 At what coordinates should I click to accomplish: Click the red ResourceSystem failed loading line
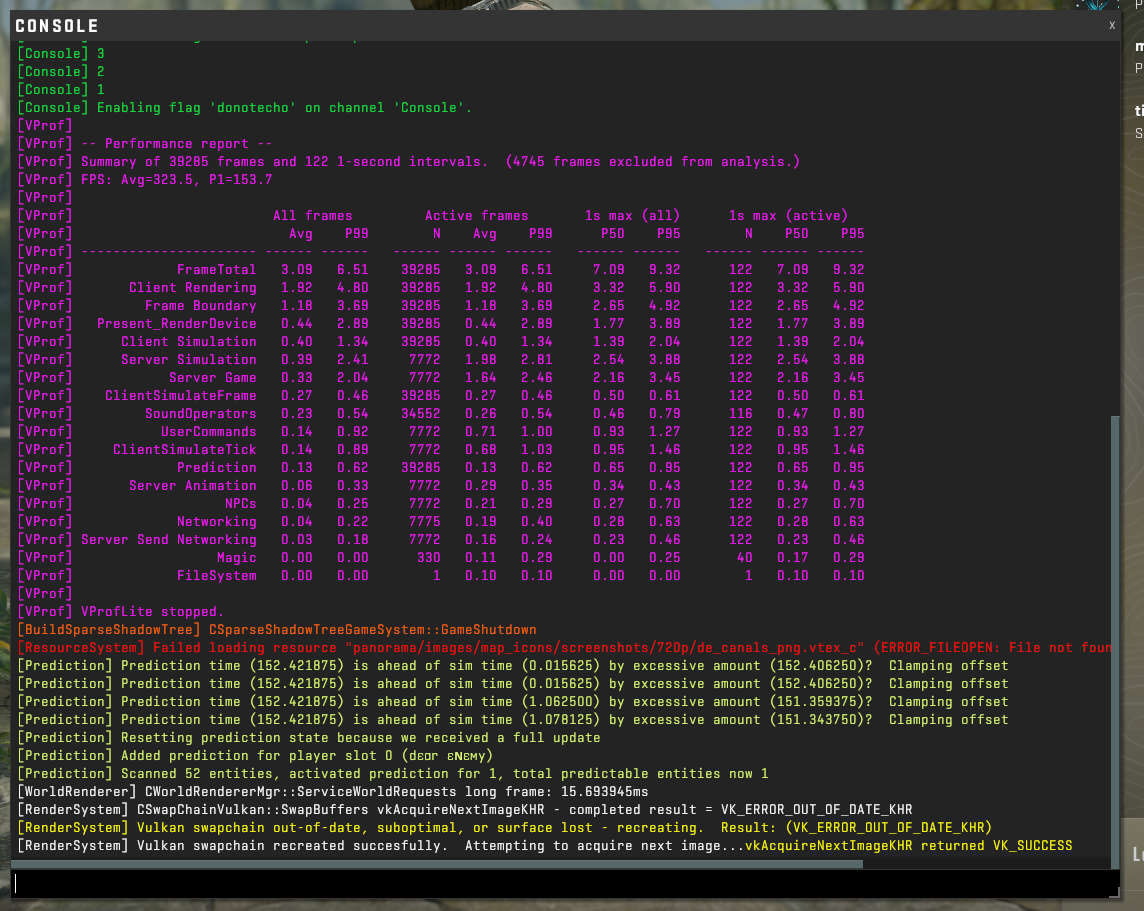[563, 648]
